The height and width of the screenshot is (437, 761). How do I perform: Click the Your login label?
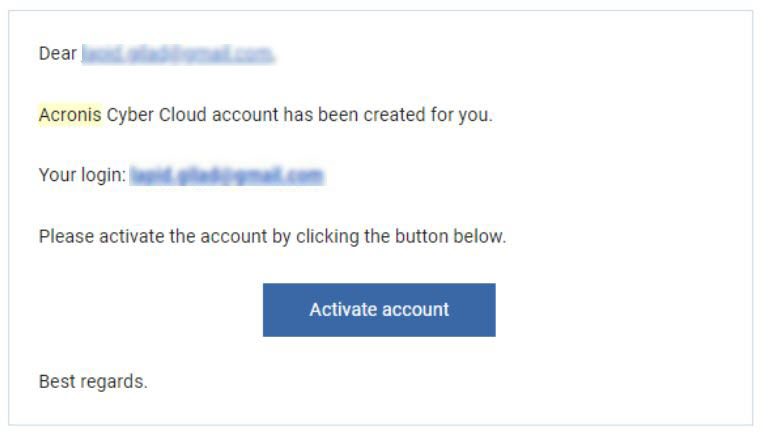pos(83,175)
